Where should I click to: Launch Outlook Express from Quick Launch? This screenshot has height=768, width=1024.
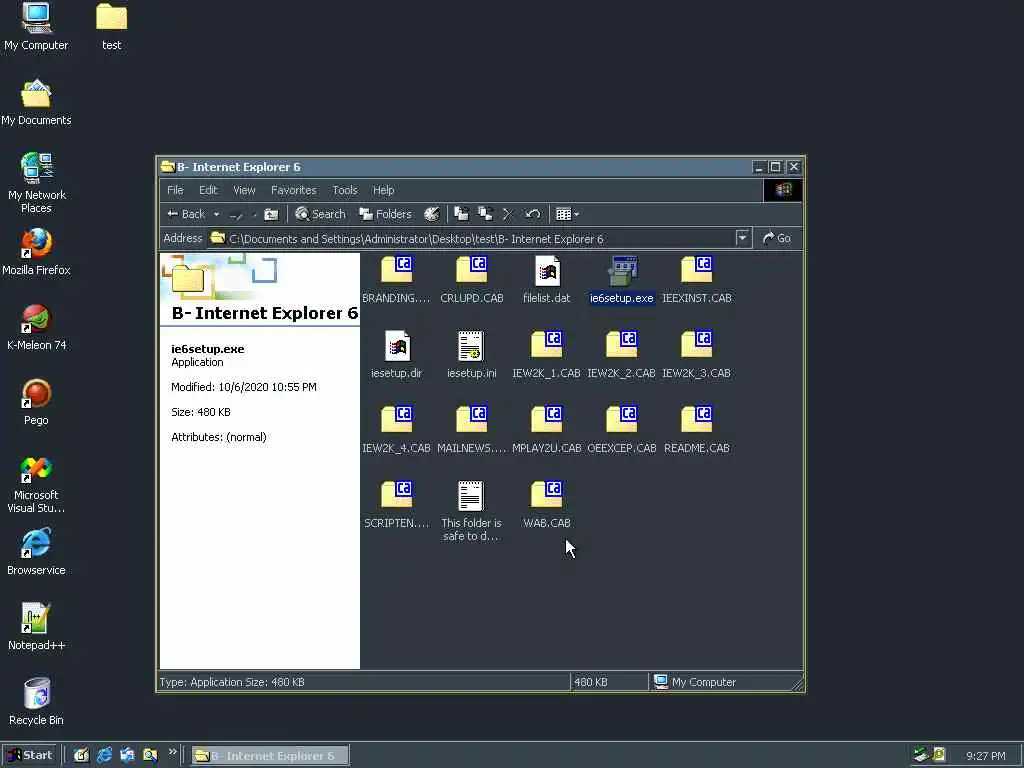(x=127, y=756)
